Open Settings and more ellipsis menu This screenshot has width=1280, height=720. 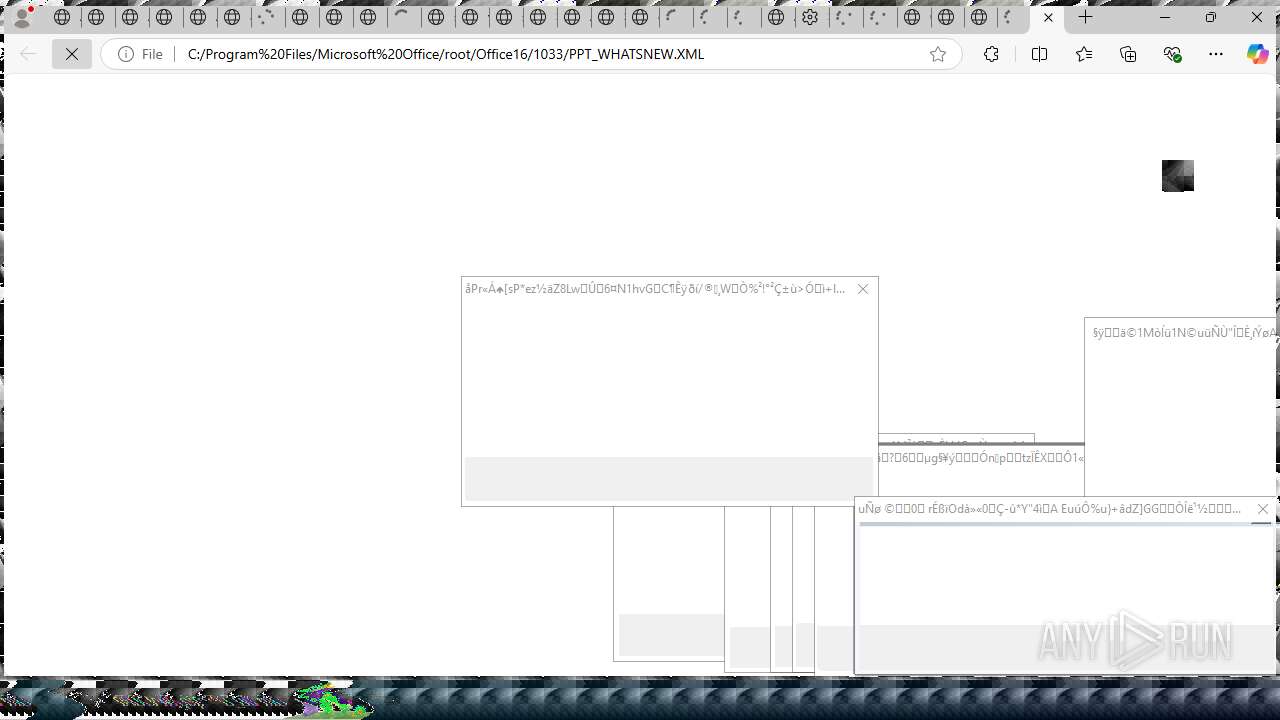[x=1216, y=54]
